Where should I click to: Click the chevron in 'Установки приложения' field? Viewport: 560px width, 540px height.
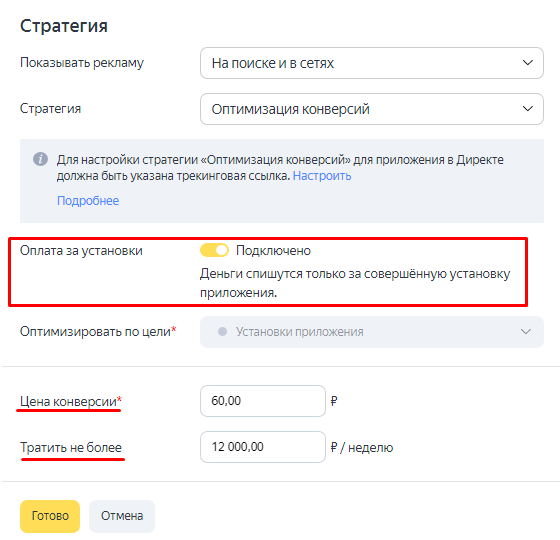coord(525,332)
